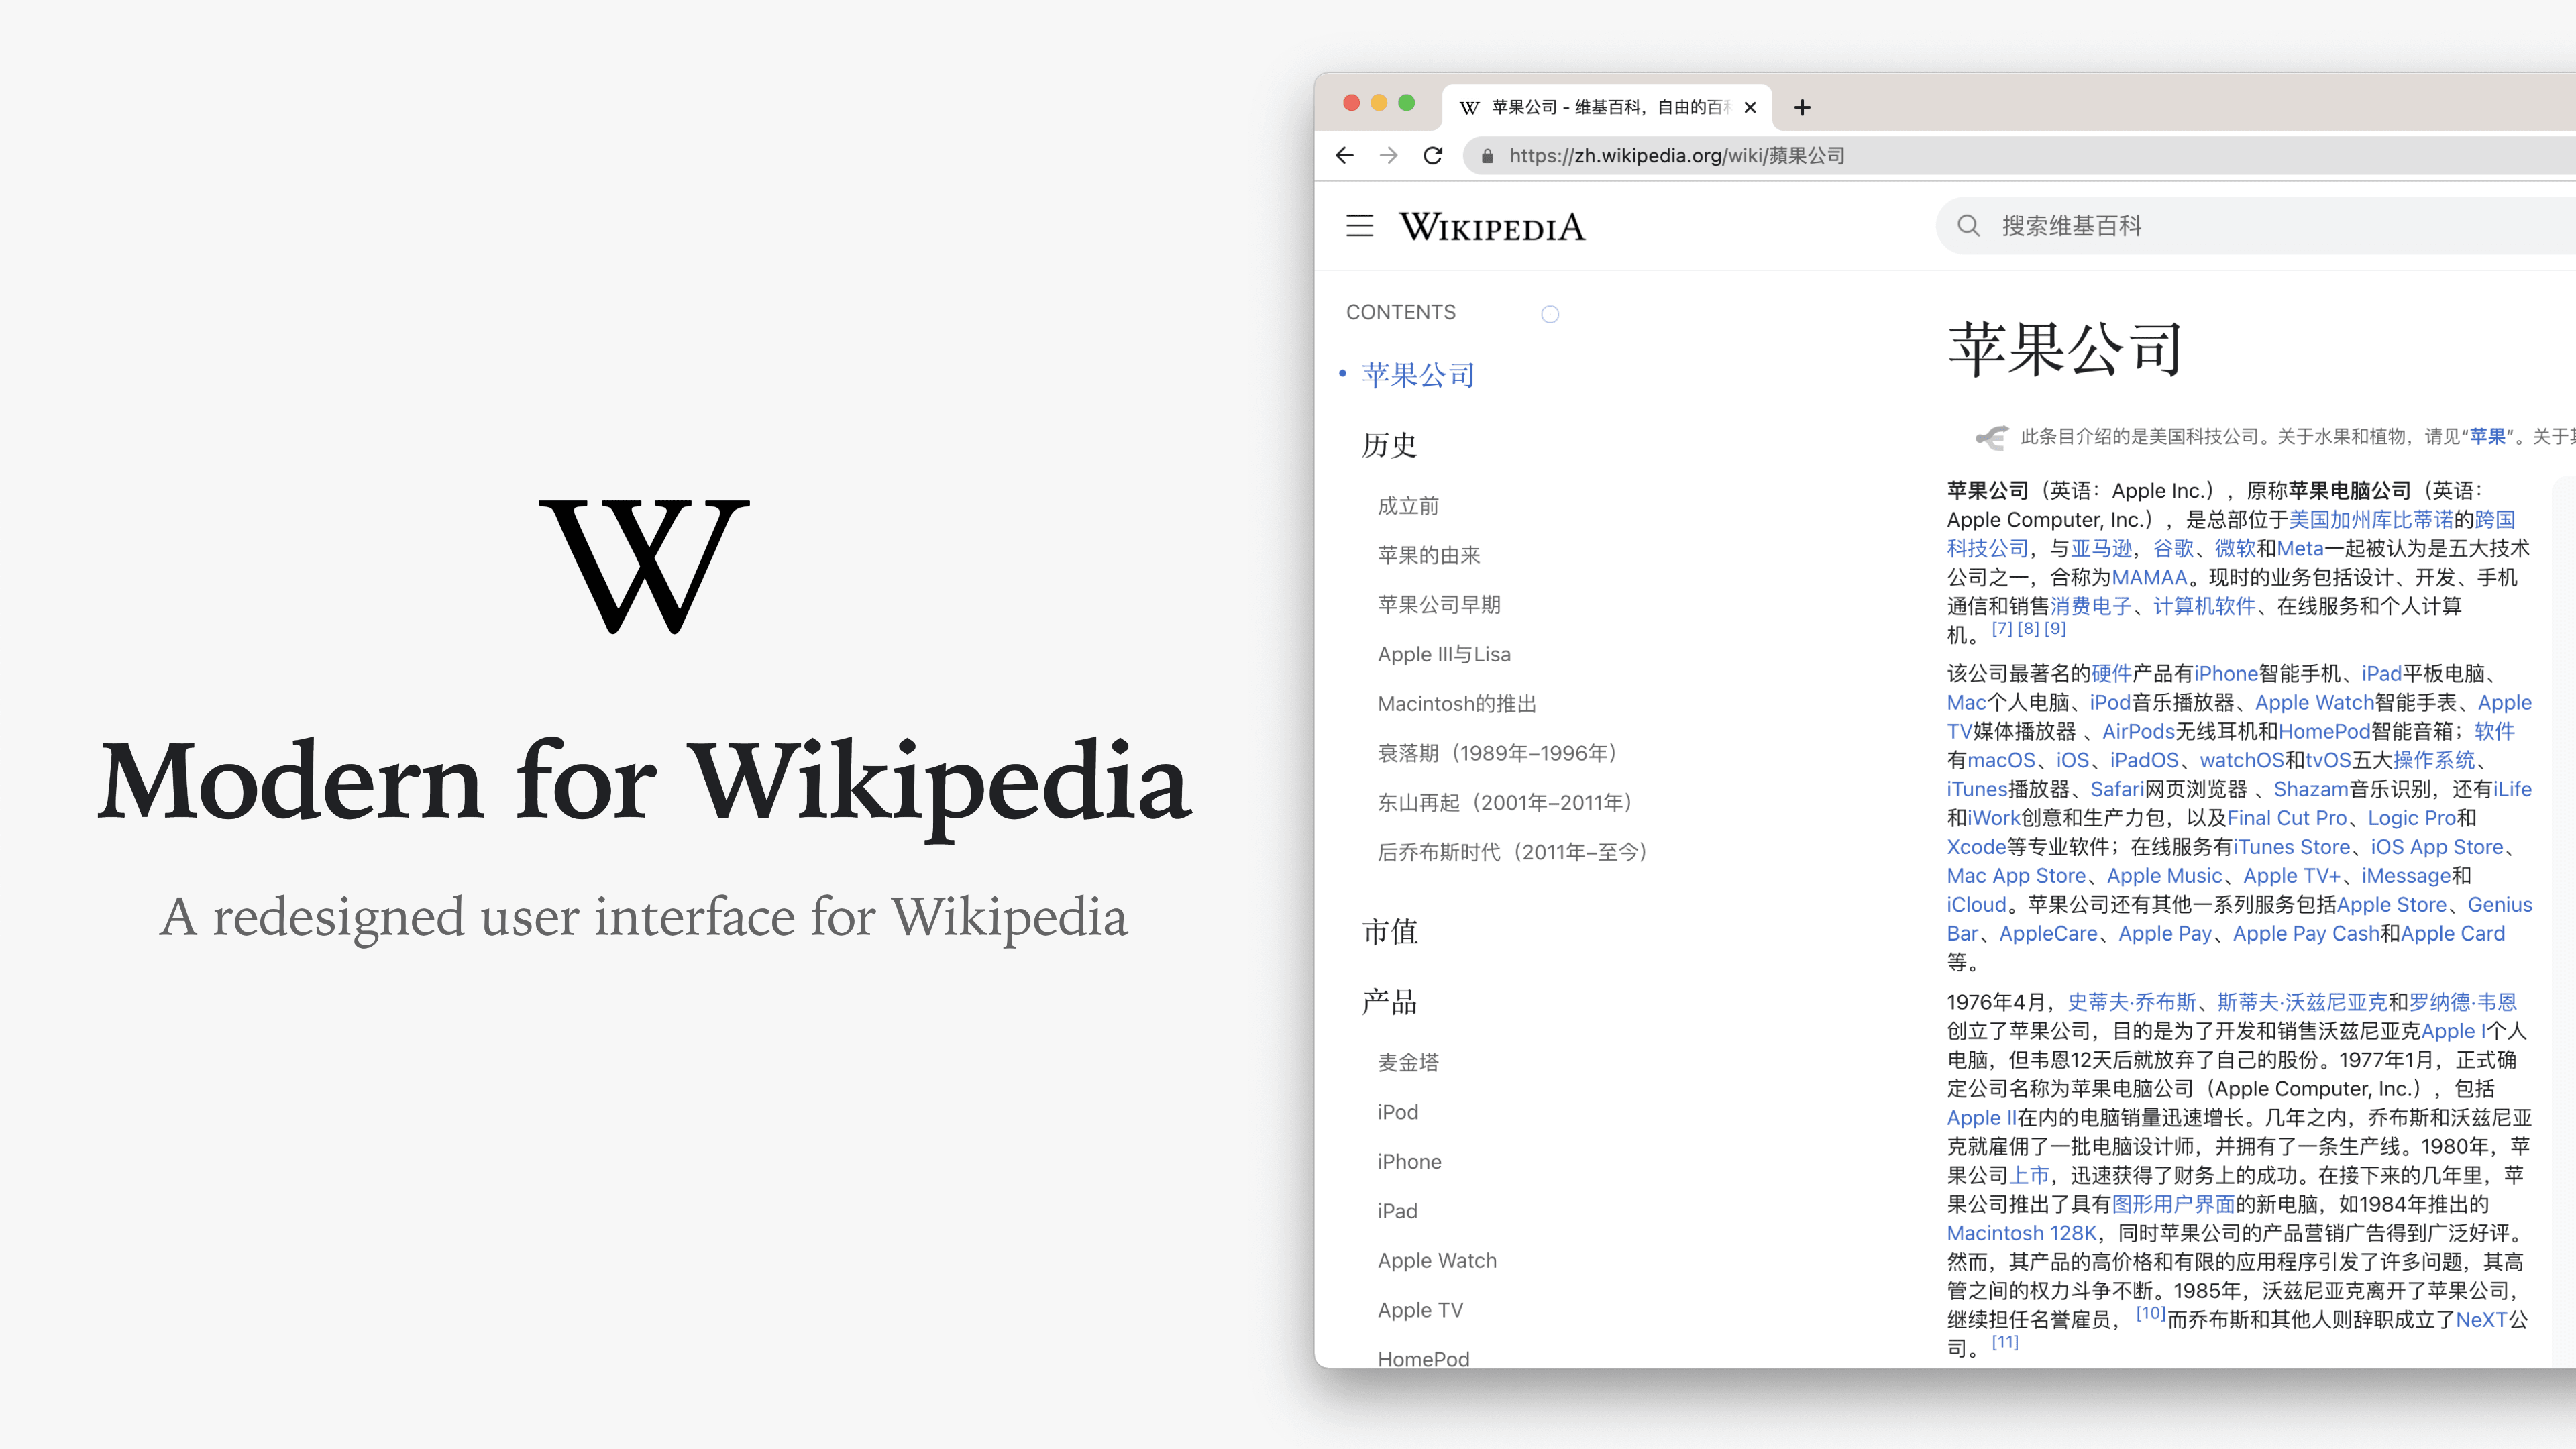This screenshot has height=1449, width=2576.
Task: Follow the 计算机软件 link
Action: (2204, 606)
